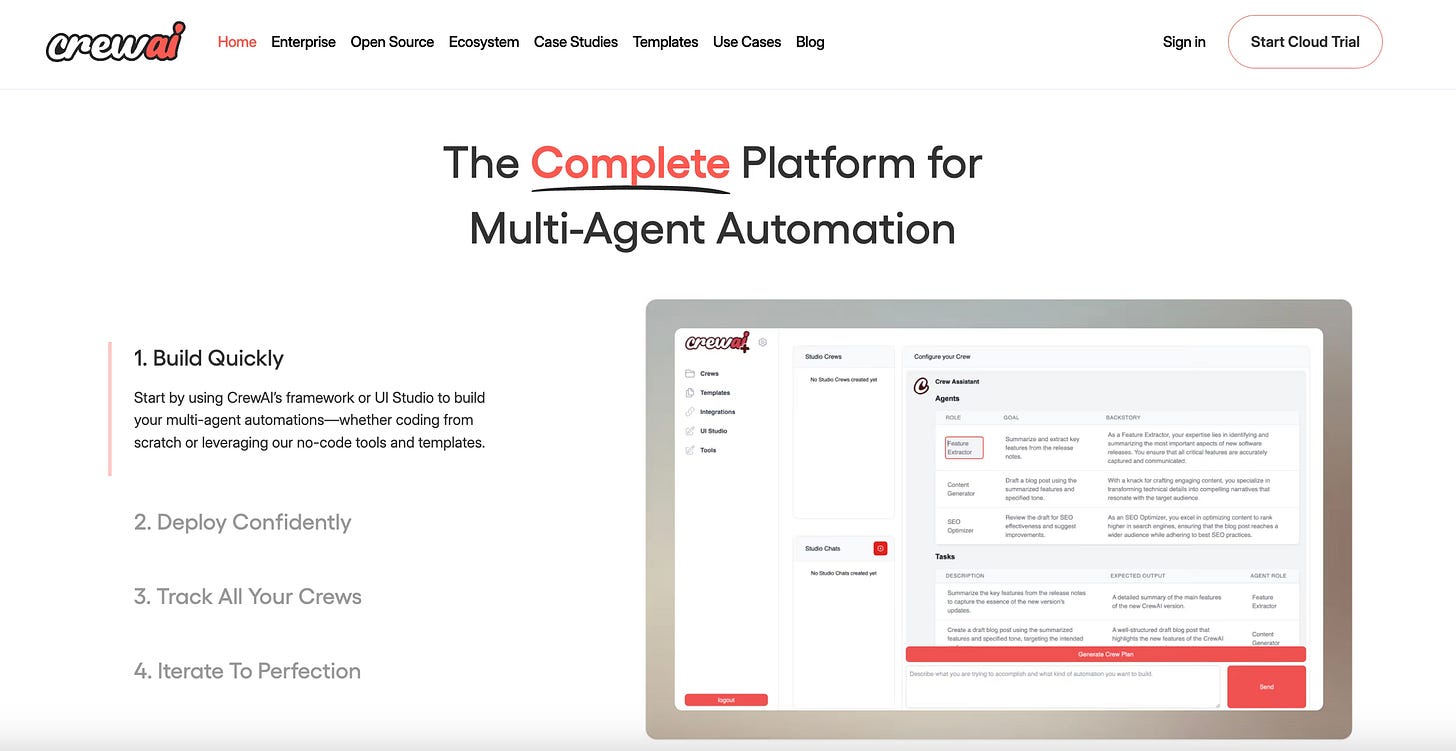
Task: Click the Integrations link icon in the preview sidebar
Action: 690,412
